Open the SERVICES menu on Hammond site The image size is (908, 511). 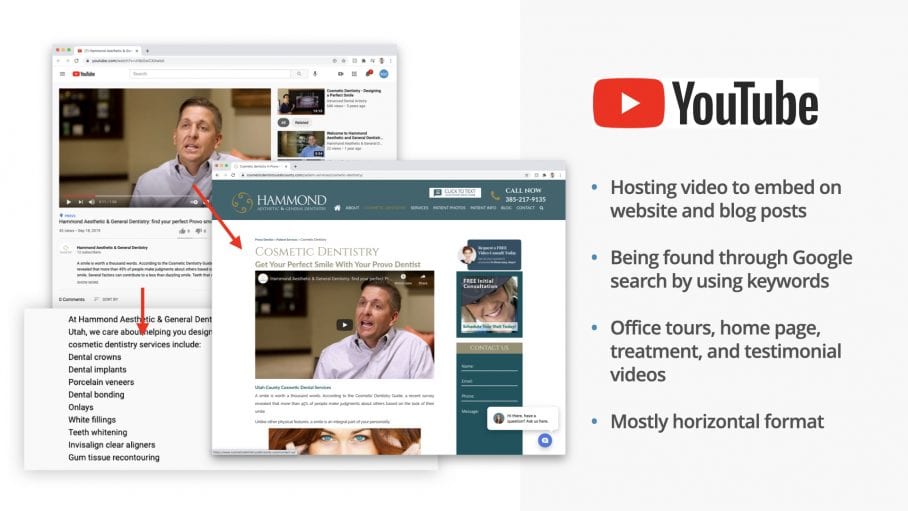419,207
